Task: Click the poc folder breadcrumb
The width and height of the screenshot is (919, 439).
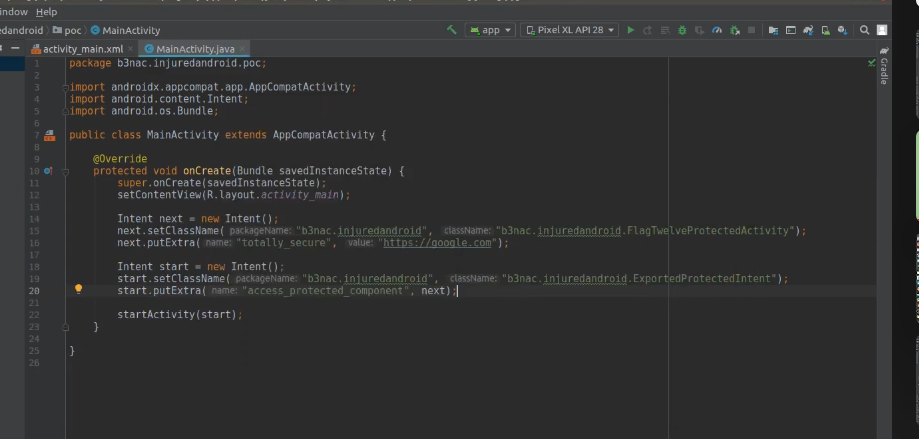Action: pos(67,30)
